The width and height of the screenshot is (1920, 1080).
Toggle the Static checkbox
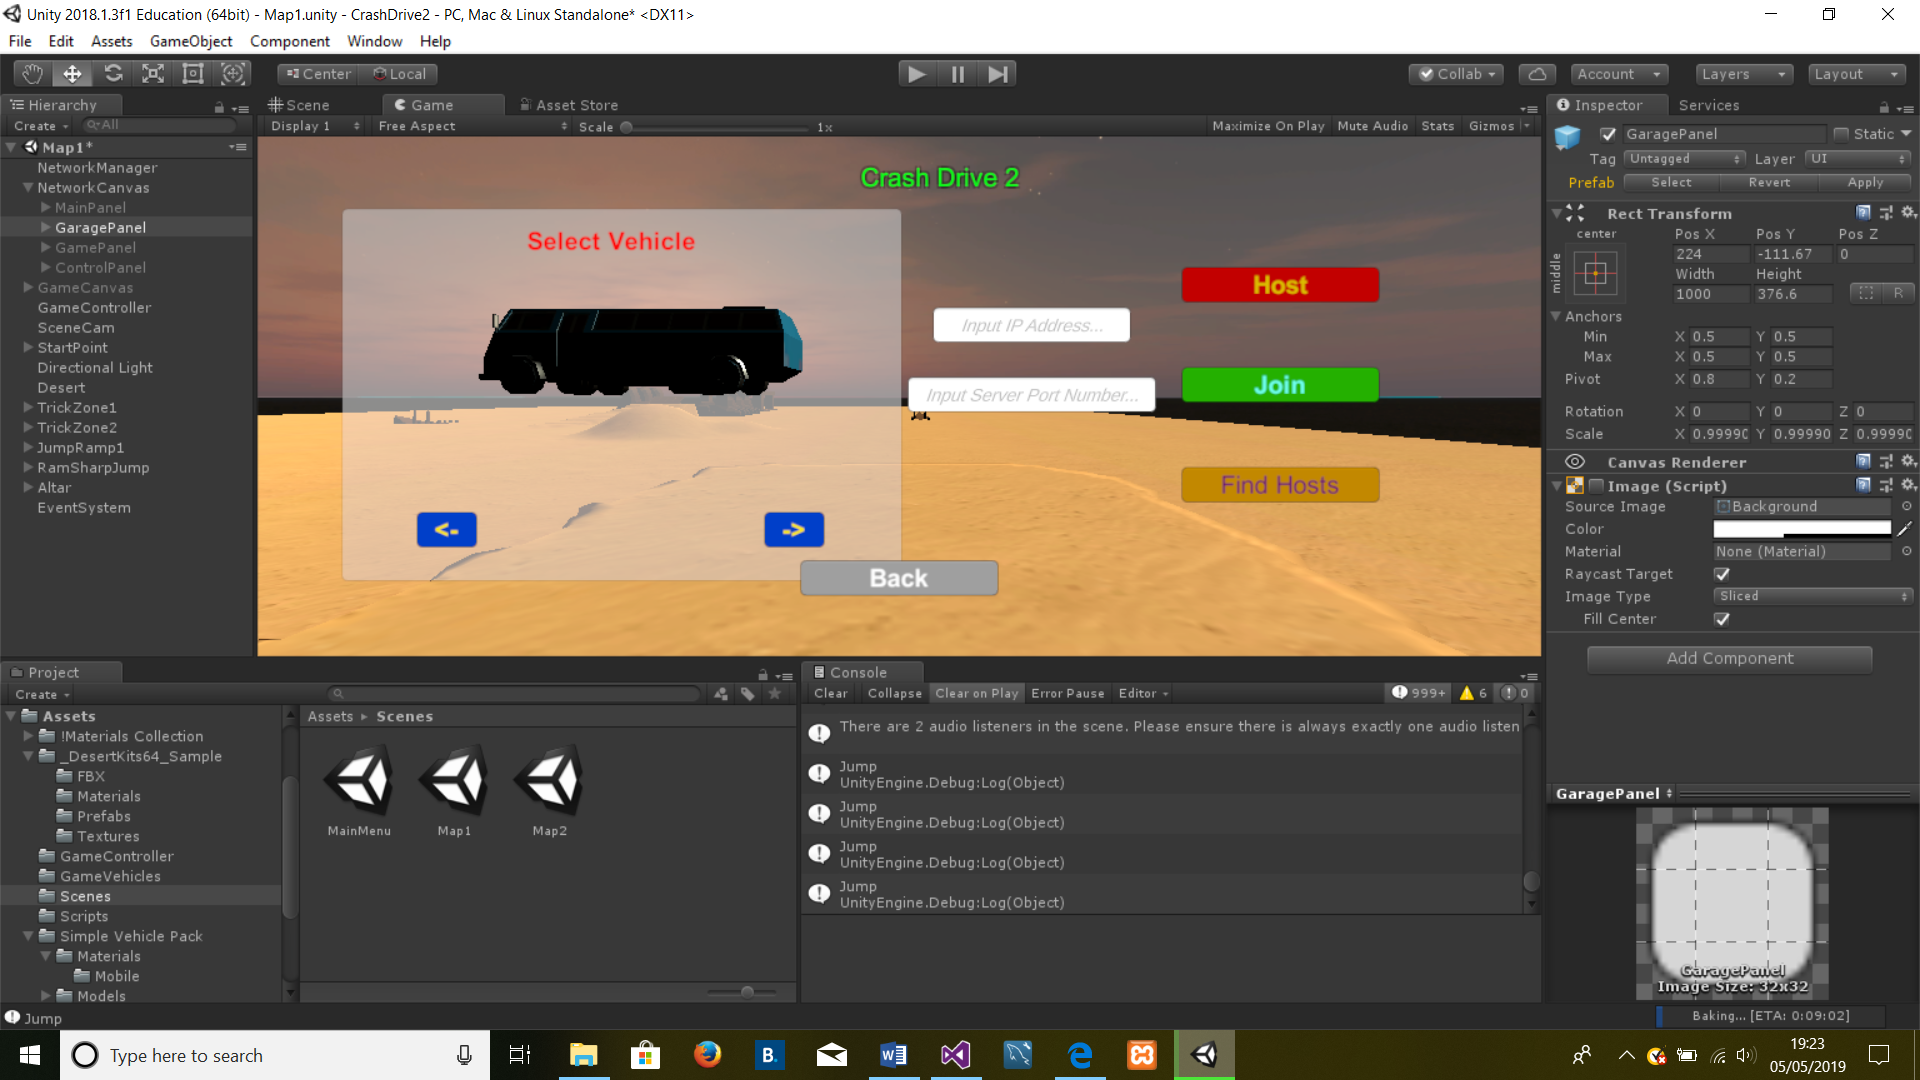coord(1840,134)
